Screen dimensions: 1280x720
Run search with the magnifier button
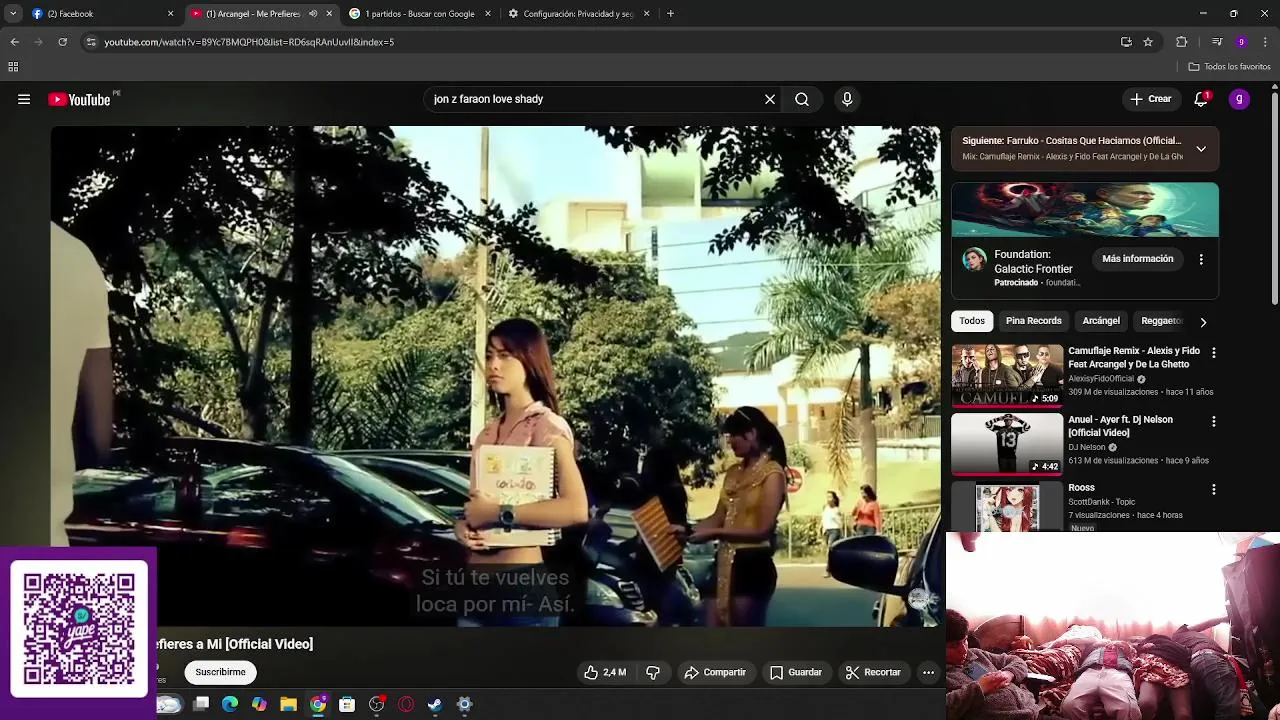point(802,99)
